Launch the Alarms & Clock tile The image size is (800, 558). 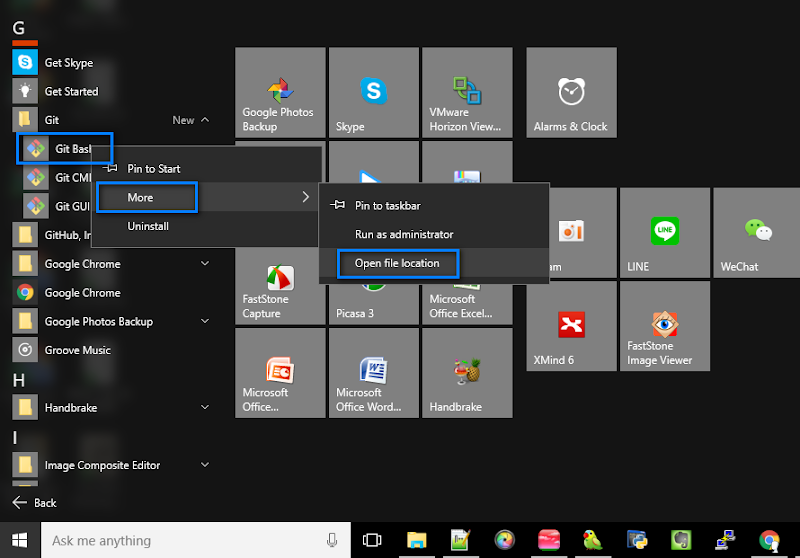point(571,93)
